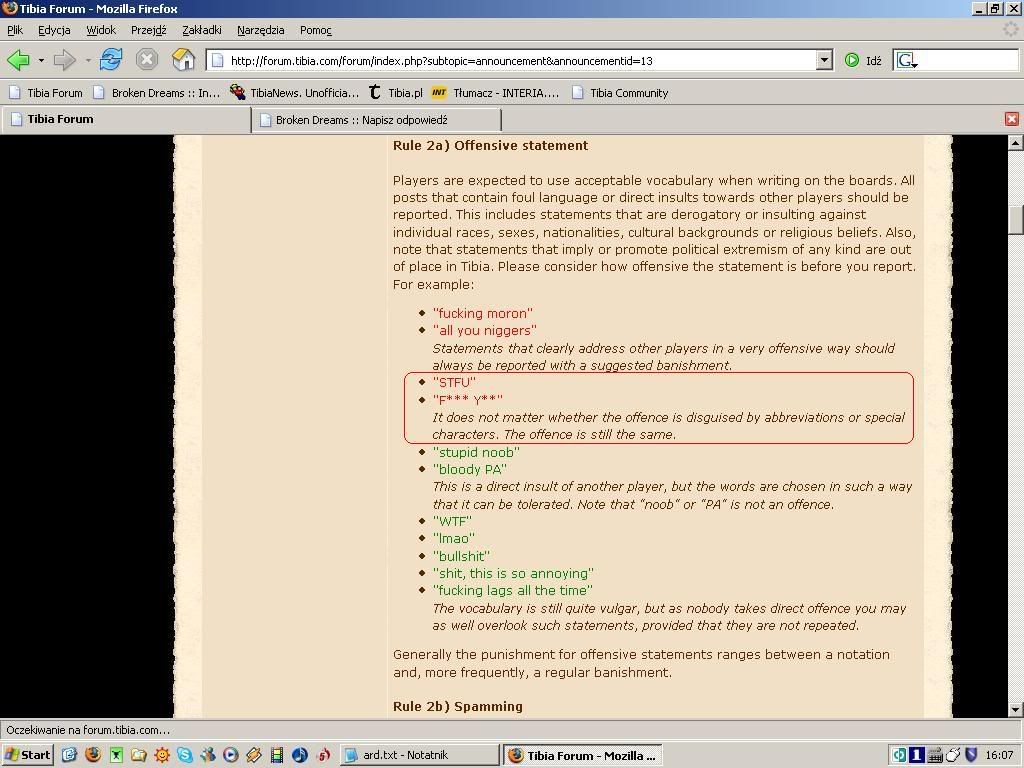1024x768 pixels.
Task: Open the green X quick launch icon
Action: (116, 755)
